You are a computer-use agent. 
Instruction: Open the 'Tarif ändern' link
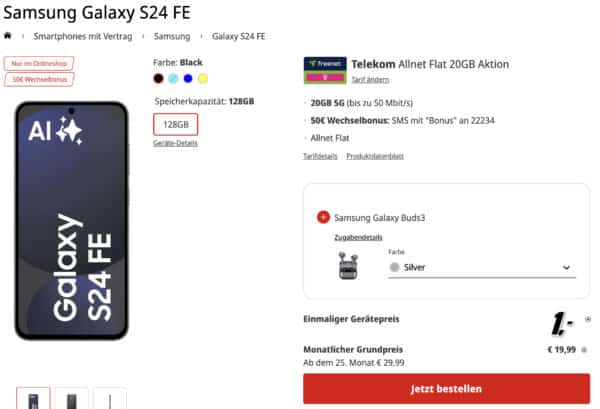[x=370, y=80]
